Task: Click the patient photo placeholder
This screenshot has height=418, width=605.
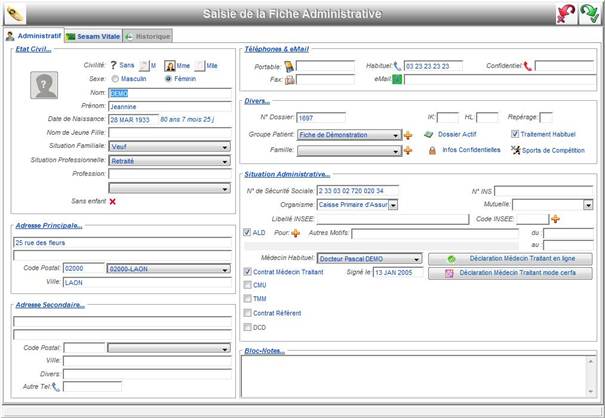Action: (x=42, y=88)
